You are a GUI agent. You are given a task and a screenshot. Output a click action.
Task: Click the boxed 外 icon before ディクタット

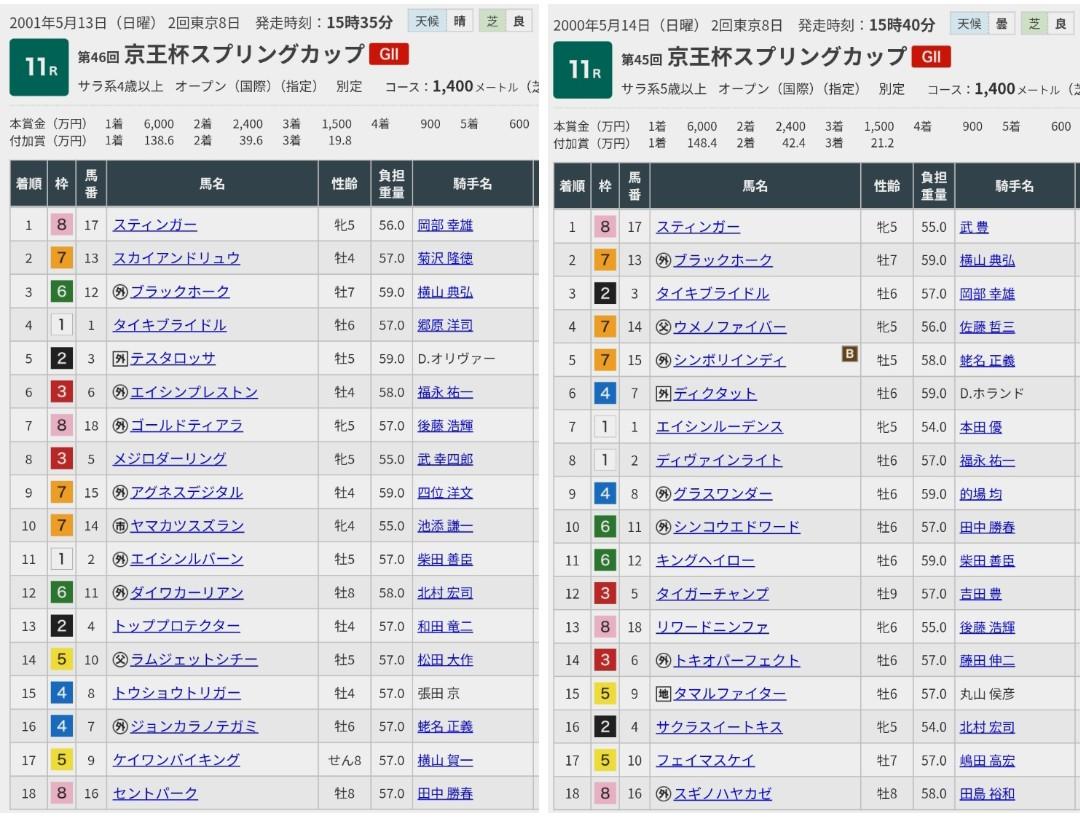[663, 393]
